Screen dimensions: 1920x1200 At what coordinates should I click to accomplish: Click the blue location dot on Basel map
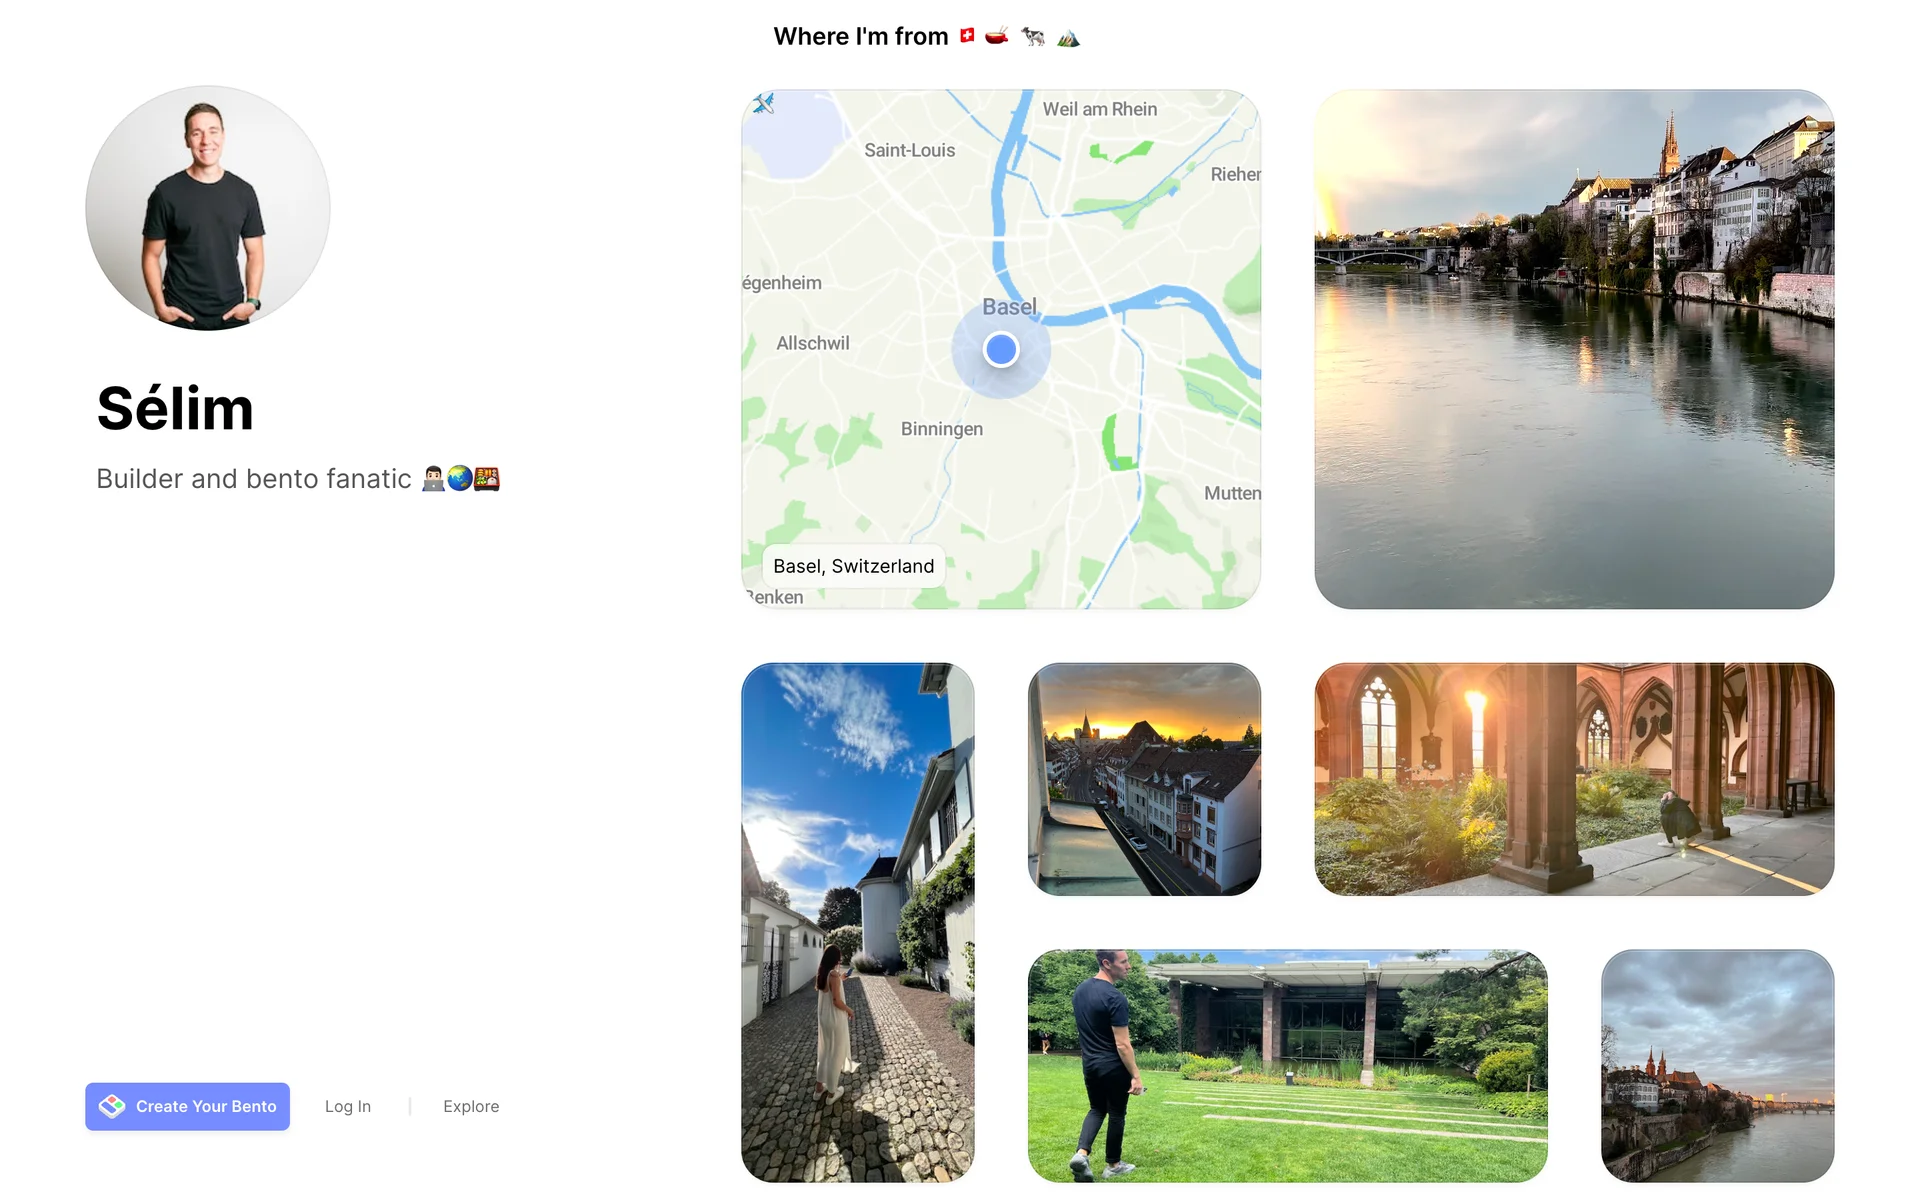(x=1000, y=349)
